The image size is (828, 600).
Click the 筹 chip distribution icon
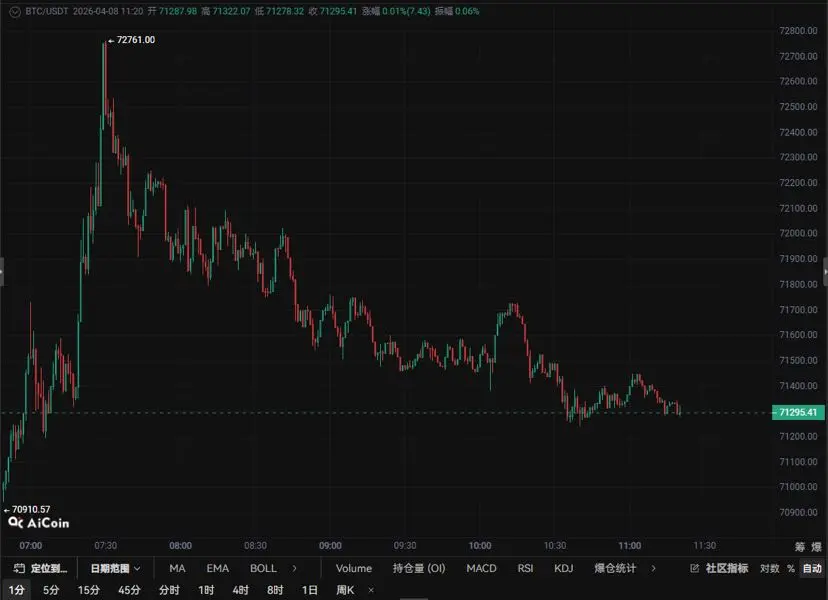[800, 547]
